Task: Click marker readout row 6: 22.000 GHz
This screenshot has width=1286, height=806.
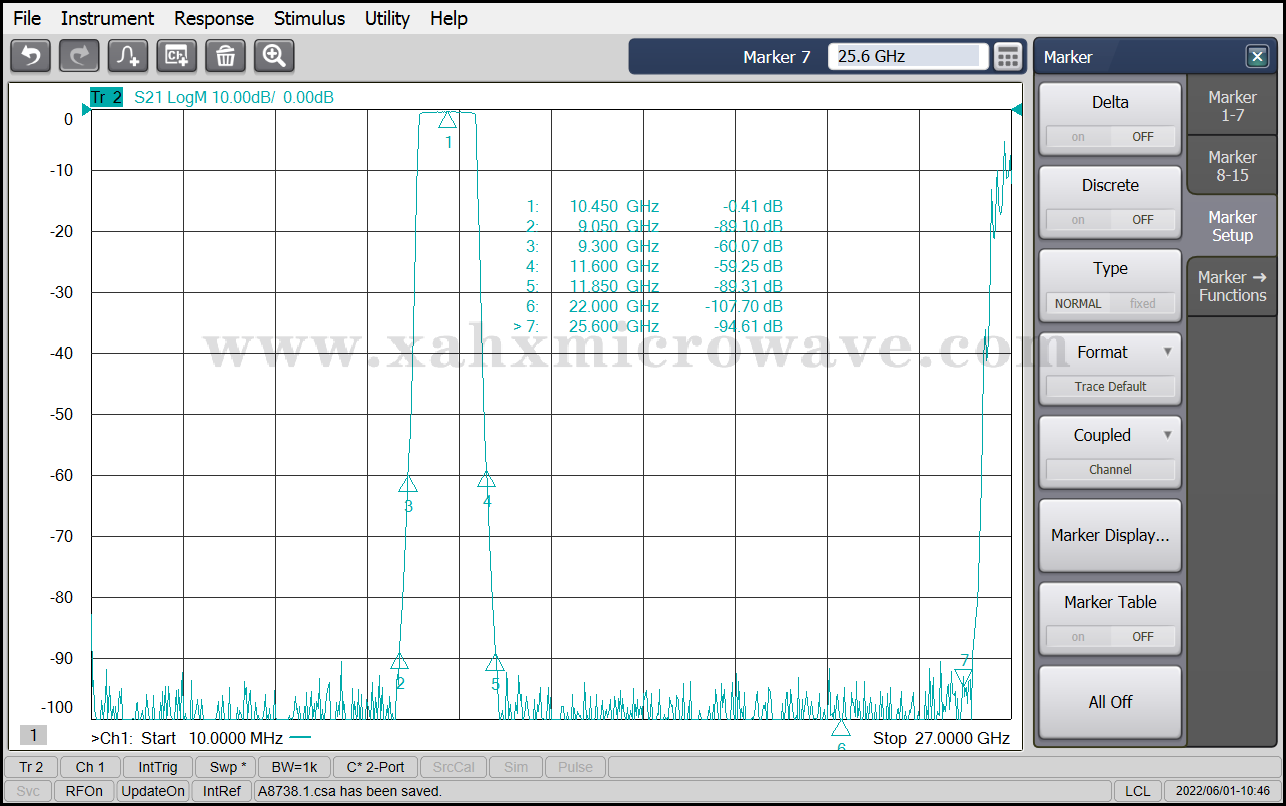Action: (x=654, y=306)
